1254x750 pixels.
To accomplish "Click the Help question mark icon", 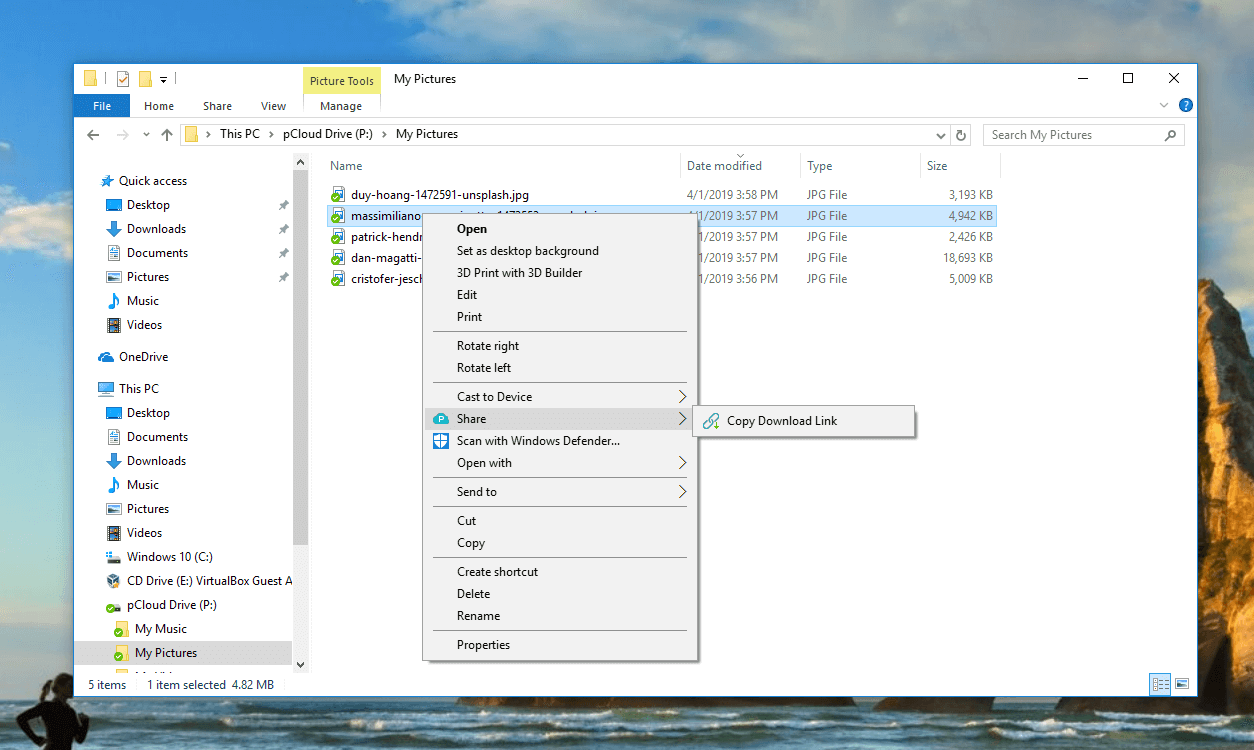I will point(1185,105).
